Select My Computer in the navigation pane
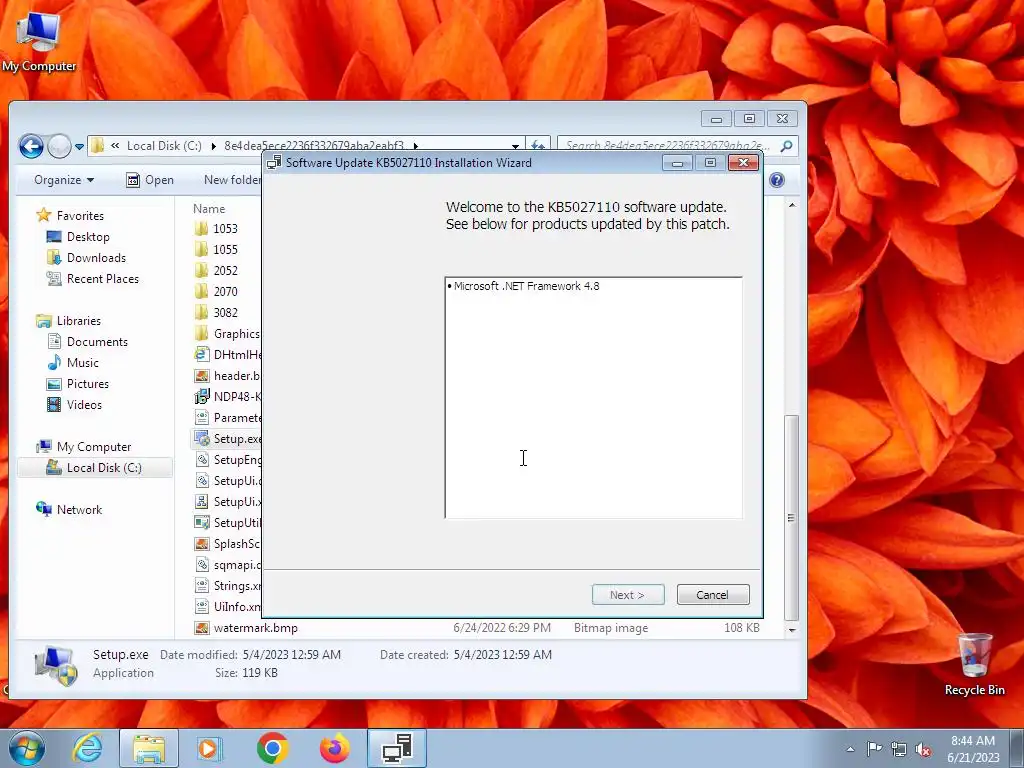1024x768 pixels. coord(84,447)
